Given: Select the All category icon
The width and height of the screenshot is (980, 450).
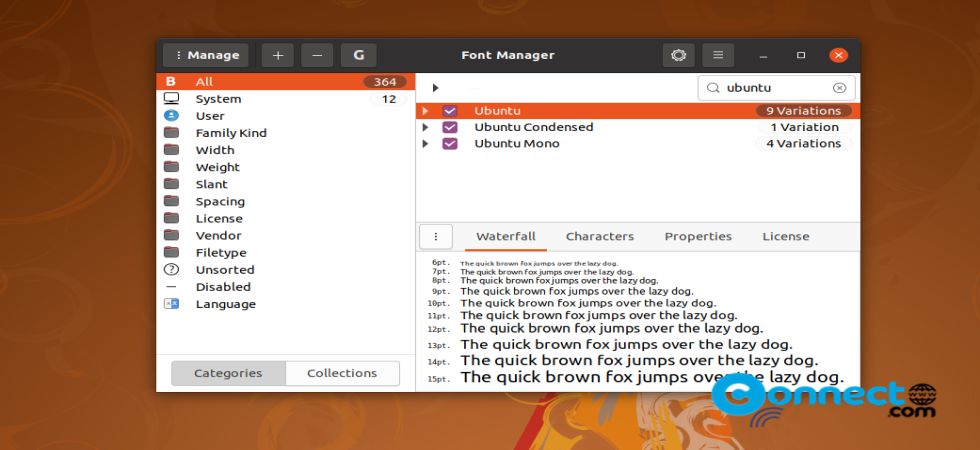Looking at the screenshot, I should click(x=171, y=81).
